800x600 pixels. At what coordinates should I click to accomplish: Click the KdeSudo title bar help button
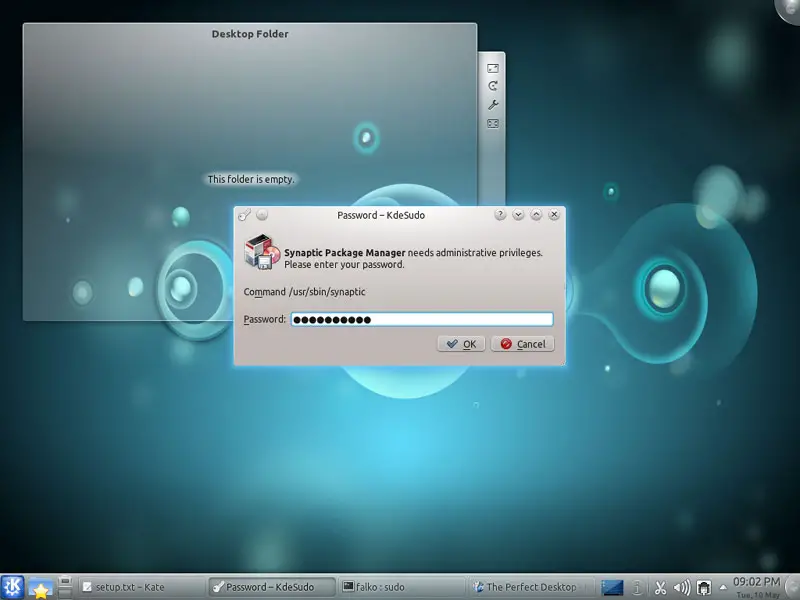500,215
